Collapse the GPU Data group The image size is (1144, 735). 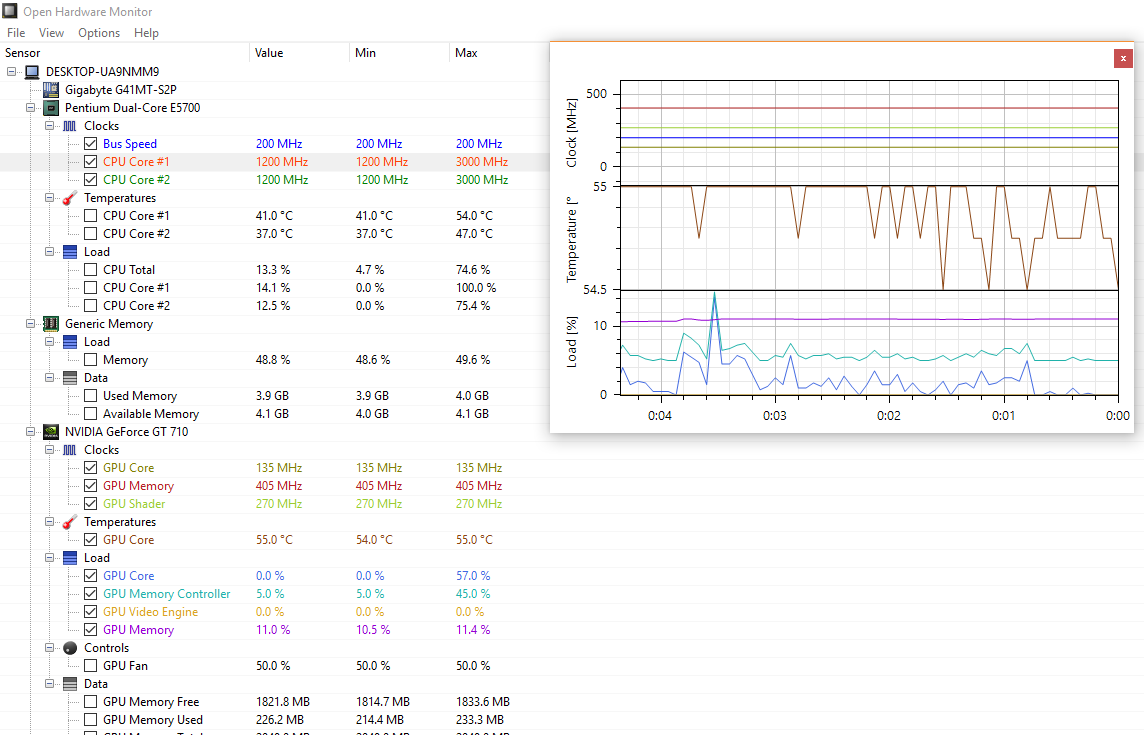point(49,684)
